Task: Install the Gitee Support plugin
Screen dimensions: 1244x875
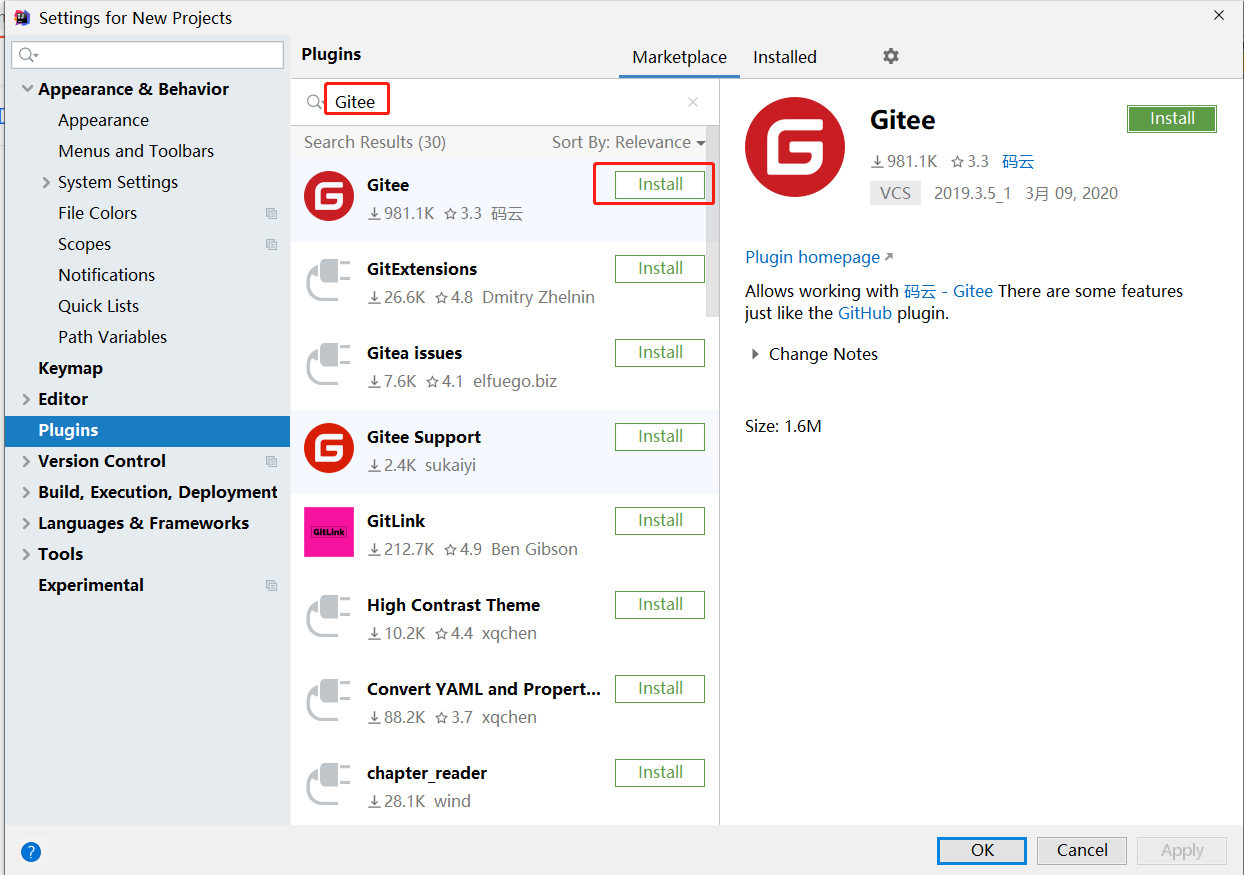Action: point(660,436)
